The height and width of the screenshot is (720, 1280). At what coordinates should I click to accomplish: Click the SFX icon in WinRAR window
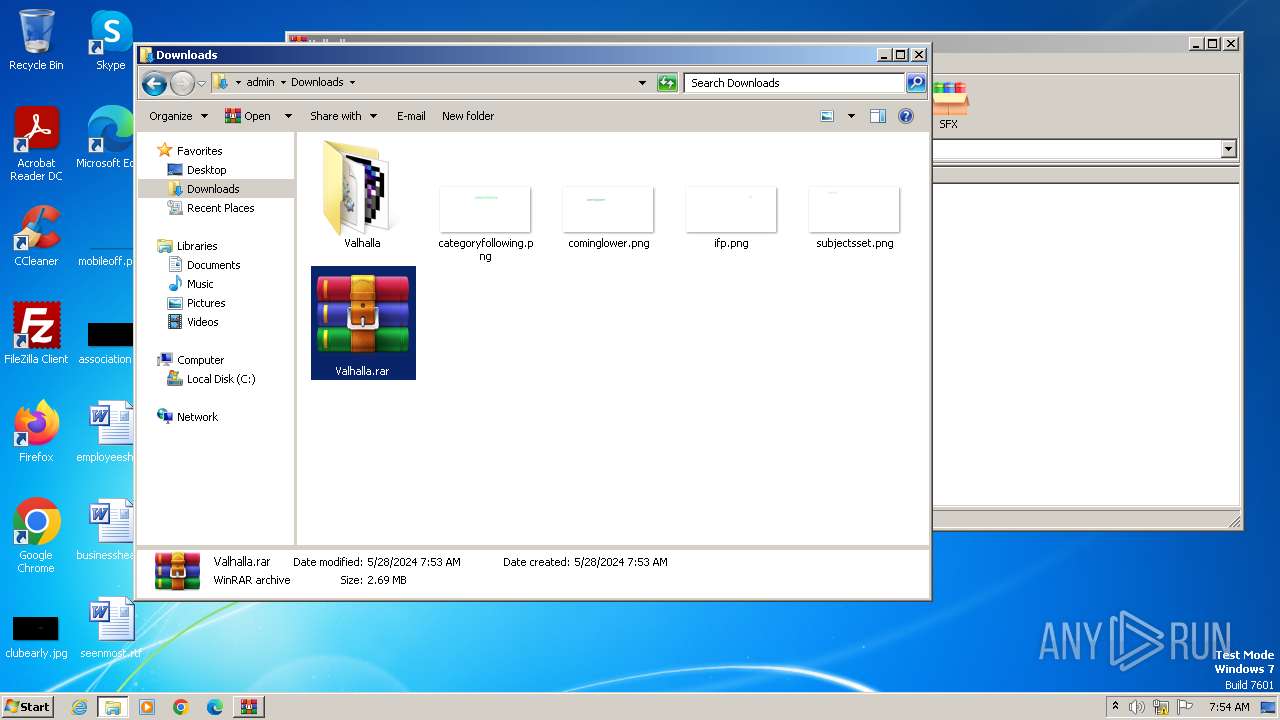[949, 106]
